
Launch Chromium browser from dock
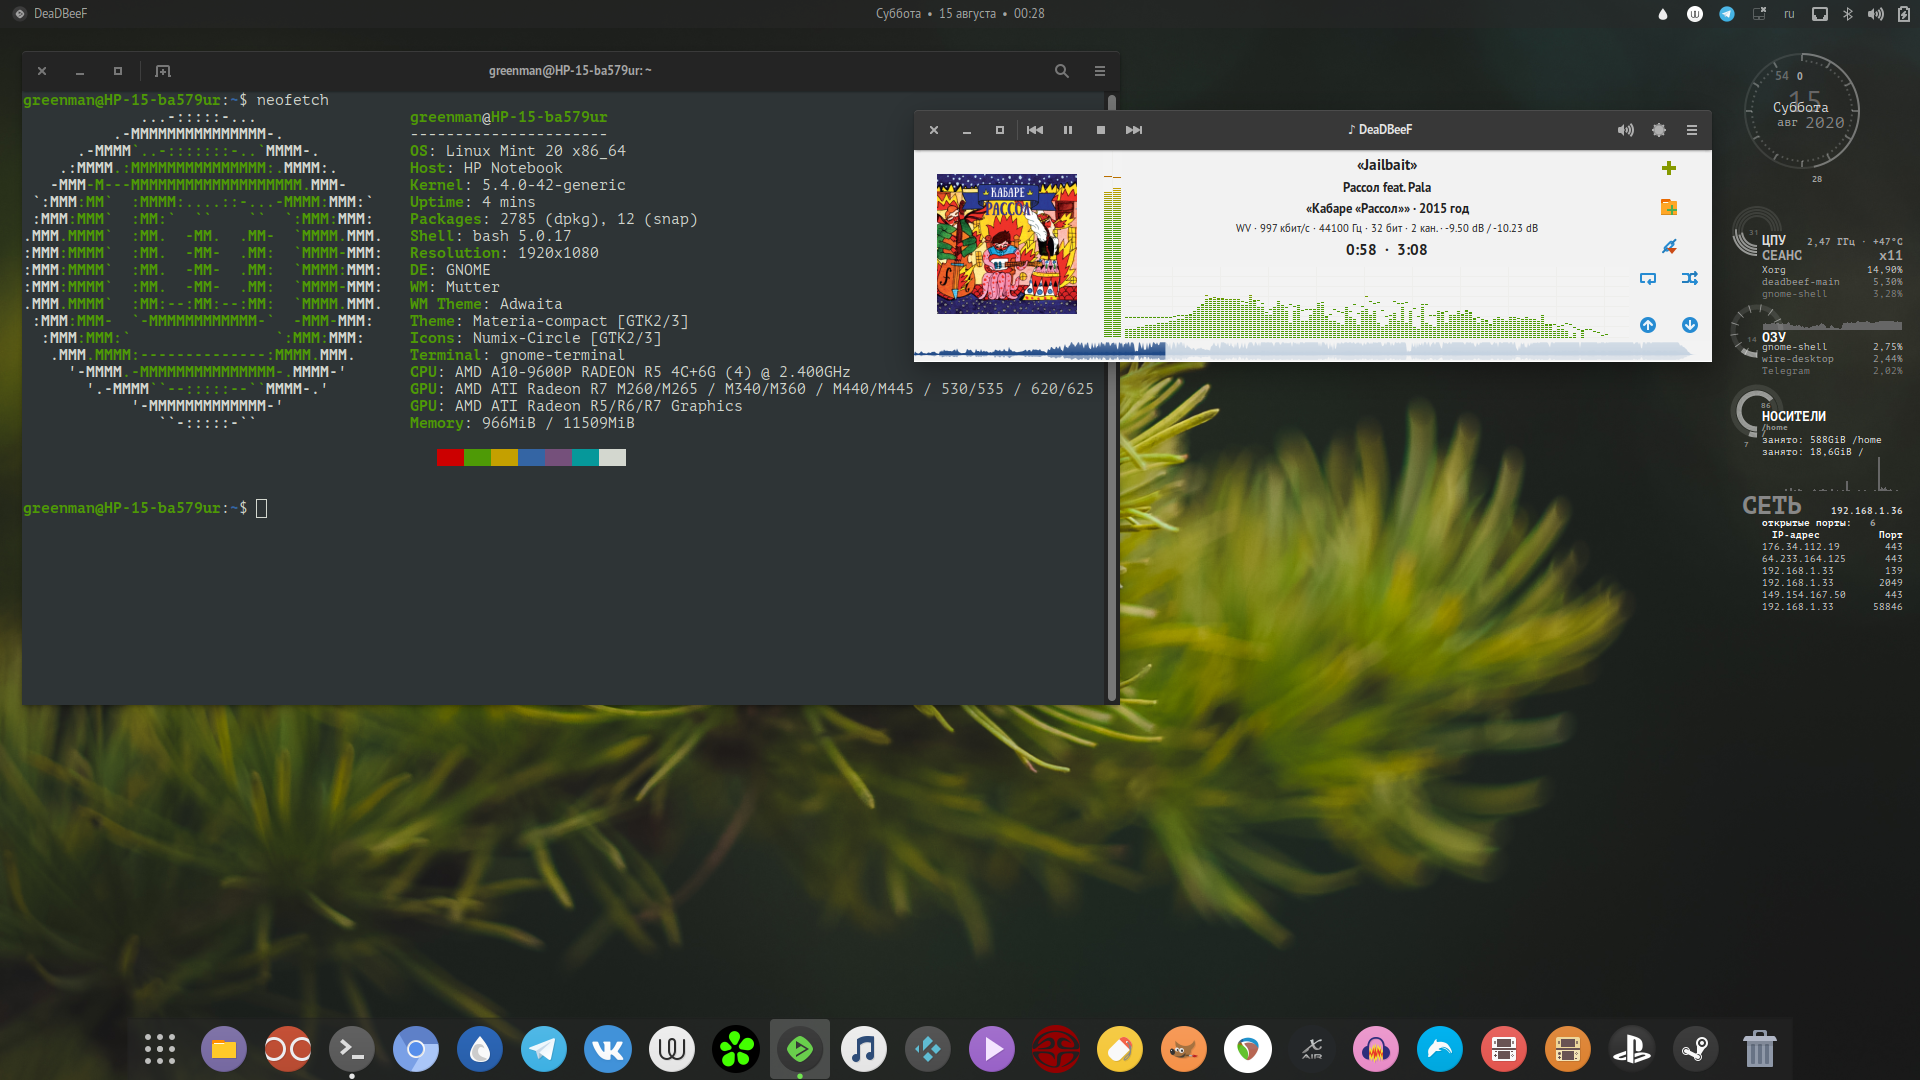pyautogui.click(x=416, y=1049)
